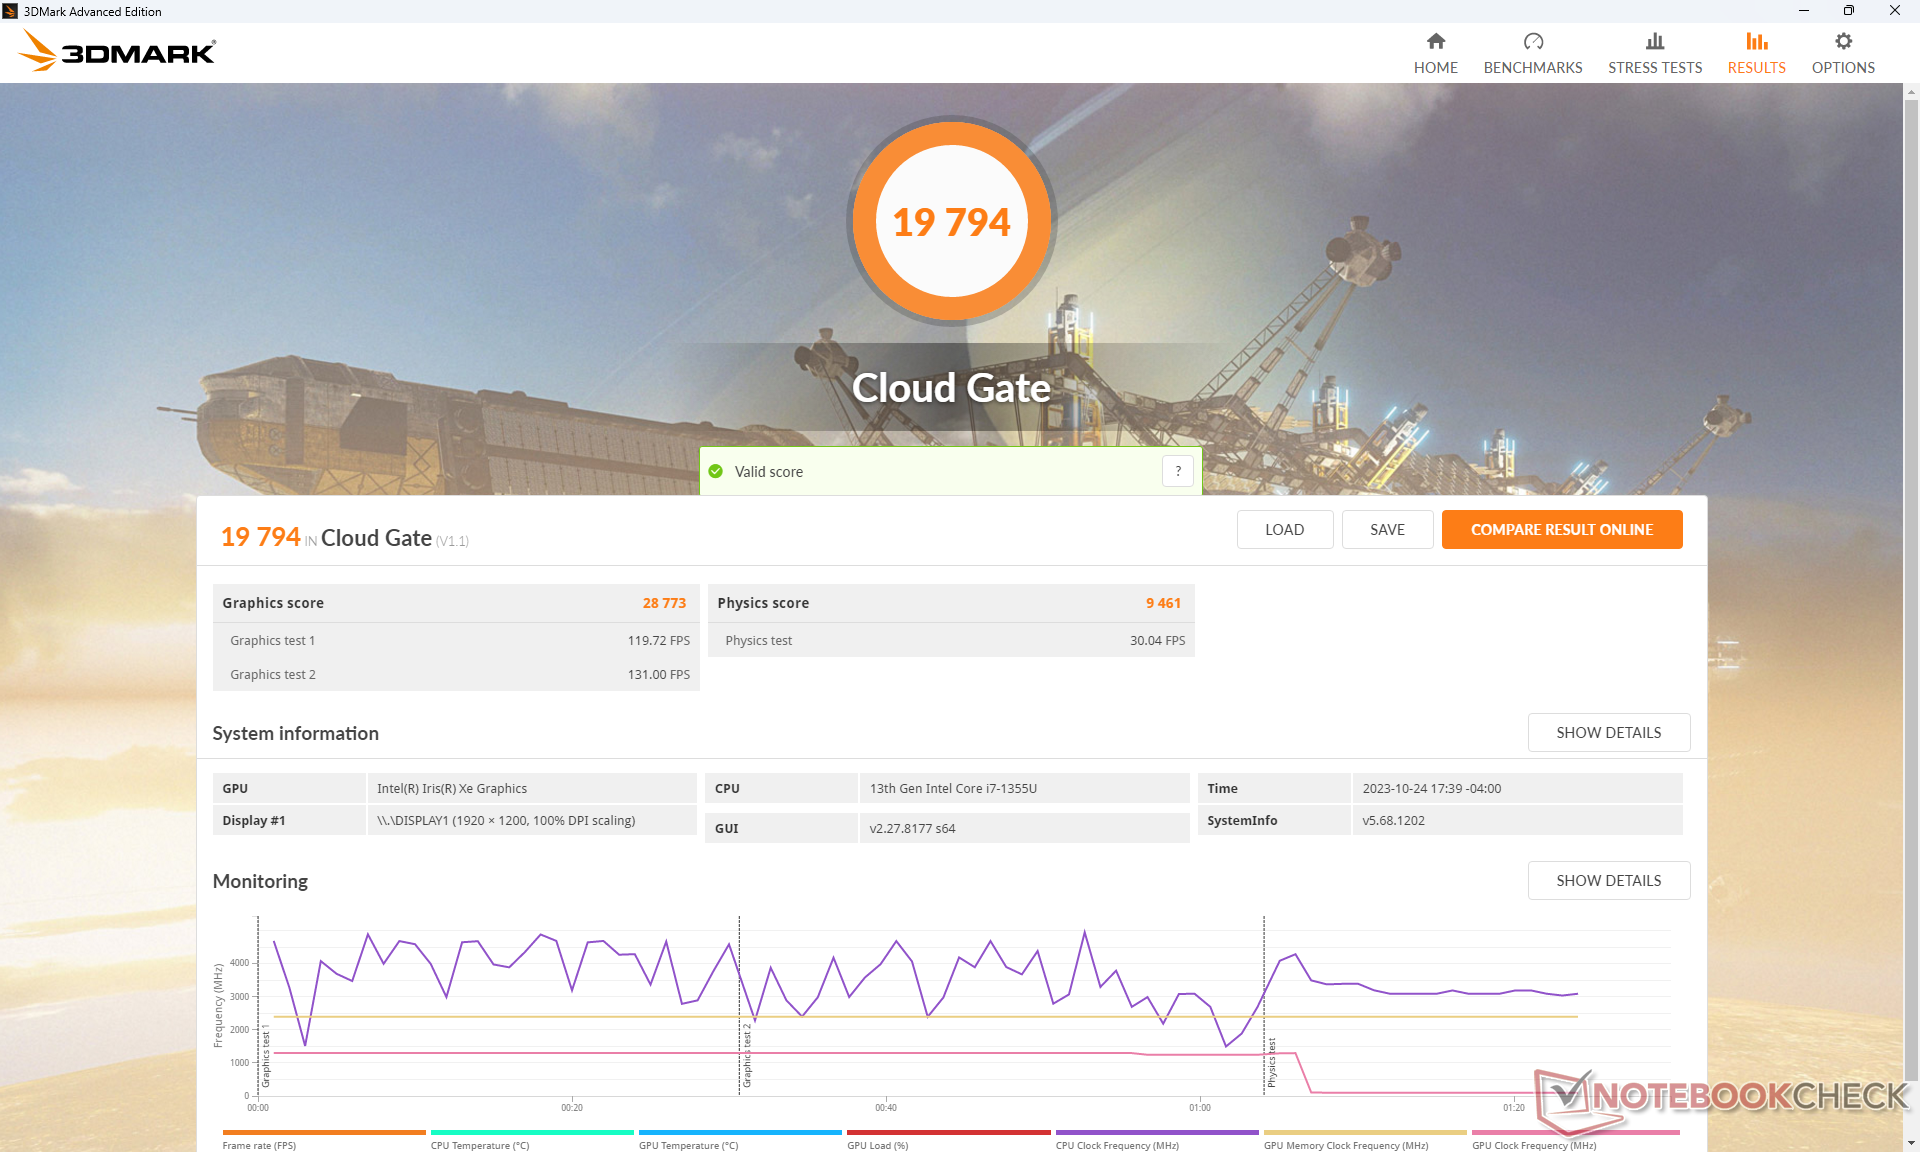Click the Graphics score header row
Viewport: 1920px width, 1152px height.
[x=455, y=603]
